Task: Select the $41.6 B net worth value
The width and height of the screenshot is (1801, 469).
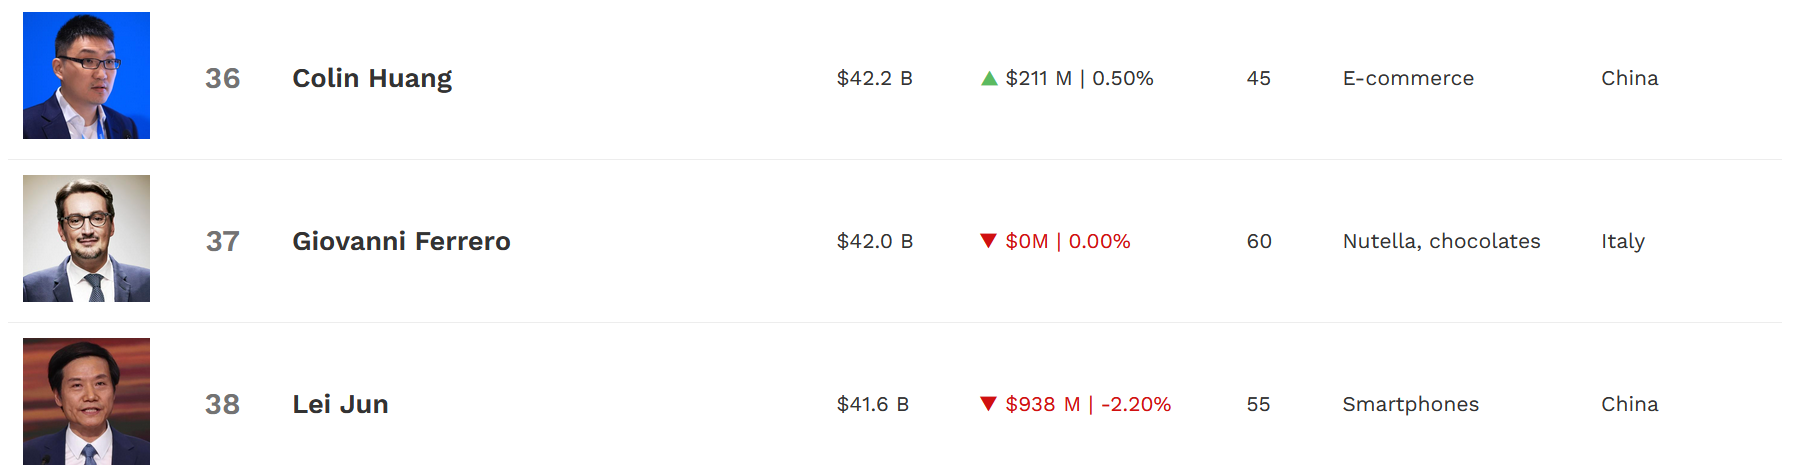Action: [872, 404]
